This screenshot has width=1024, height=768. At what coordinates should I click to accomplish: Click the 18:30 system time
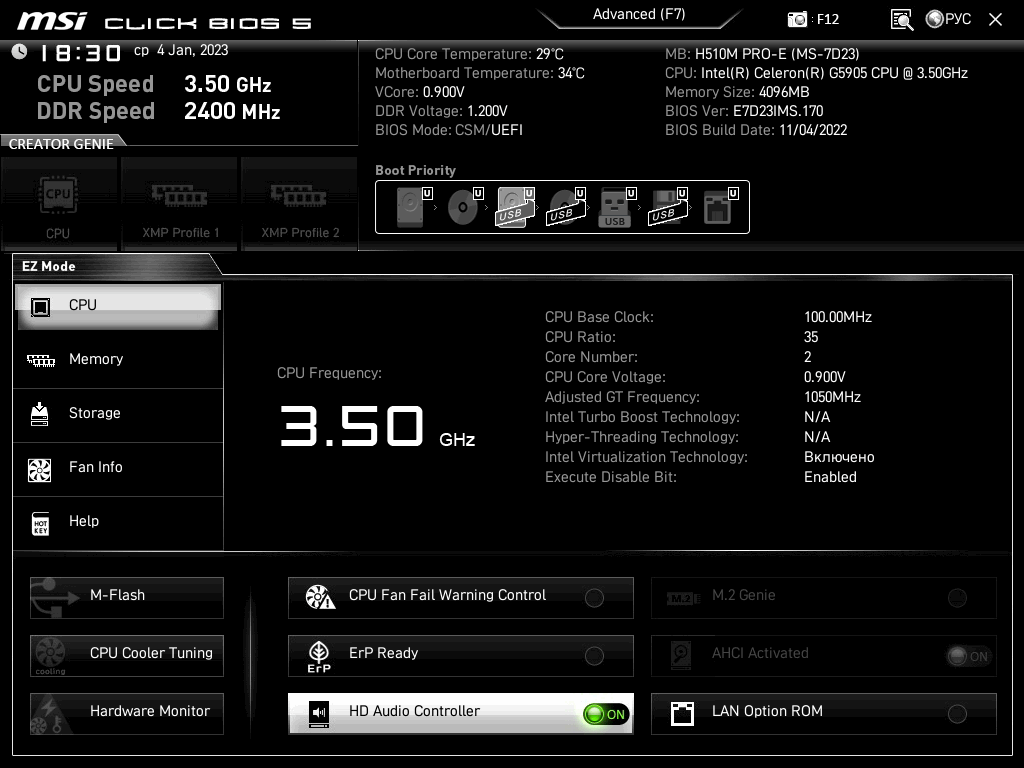(x=80, y=53)
